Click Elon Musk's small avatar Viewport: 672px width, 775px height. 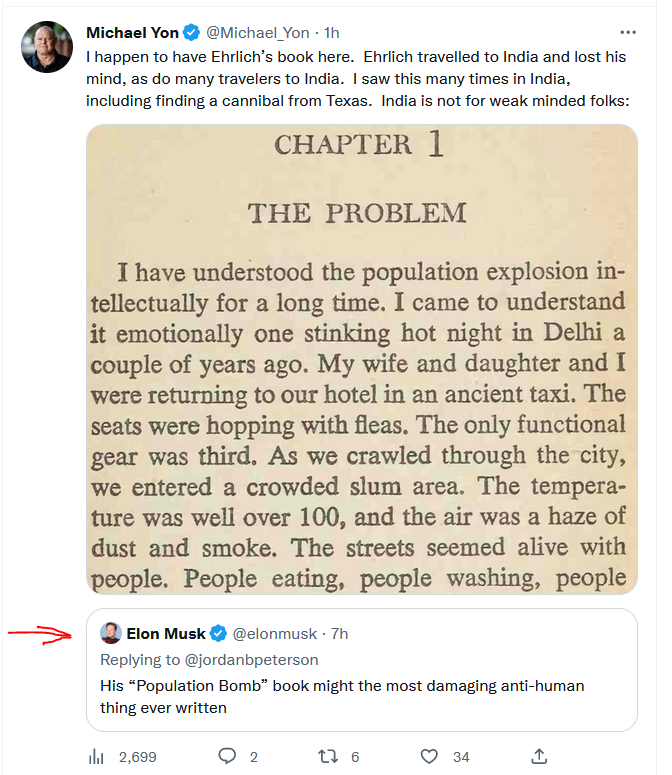point(111,633)
